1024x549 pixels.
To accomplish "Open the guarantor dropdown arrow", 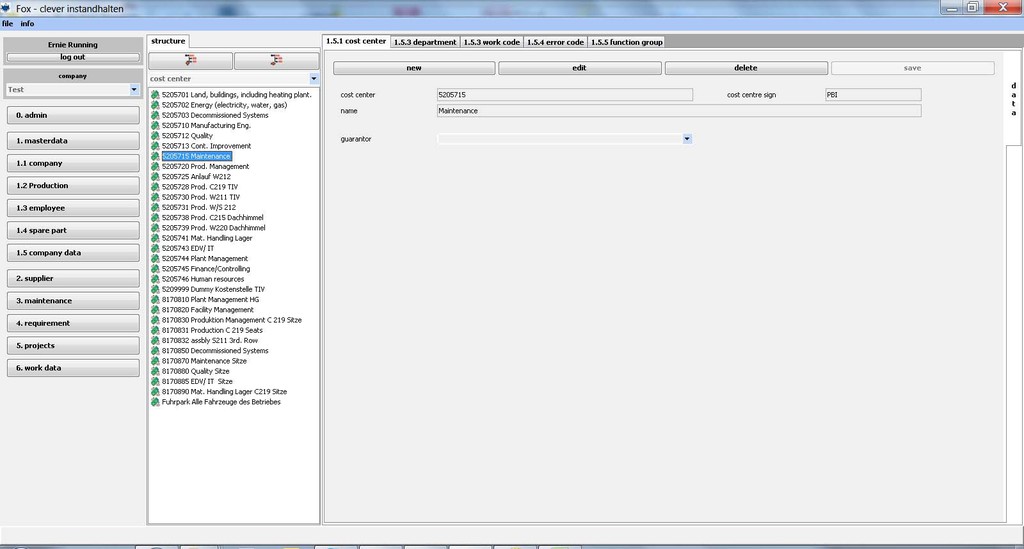I will (687, 139).
